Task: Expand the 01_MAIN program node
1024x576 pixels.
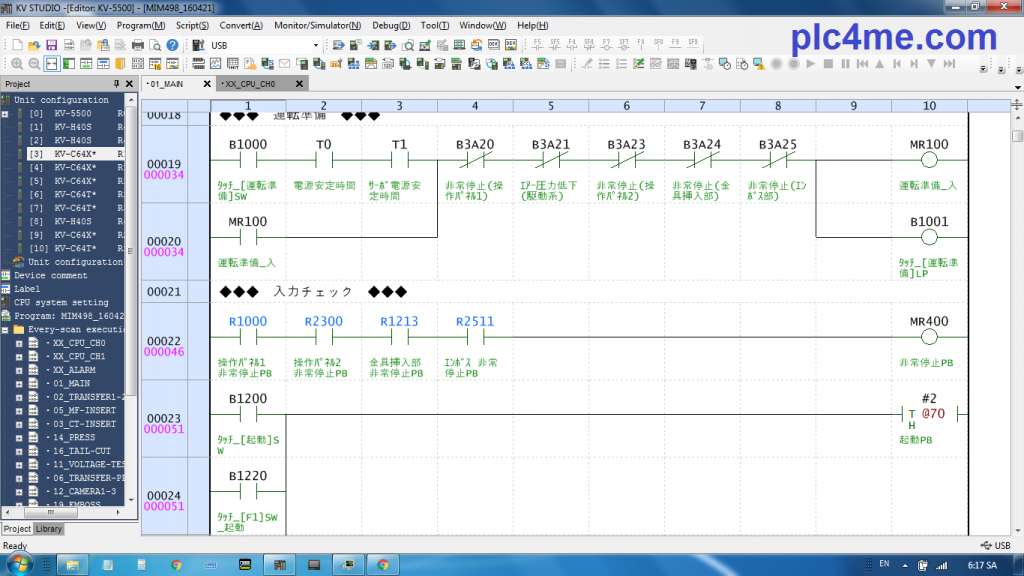Action: [19, 383]
